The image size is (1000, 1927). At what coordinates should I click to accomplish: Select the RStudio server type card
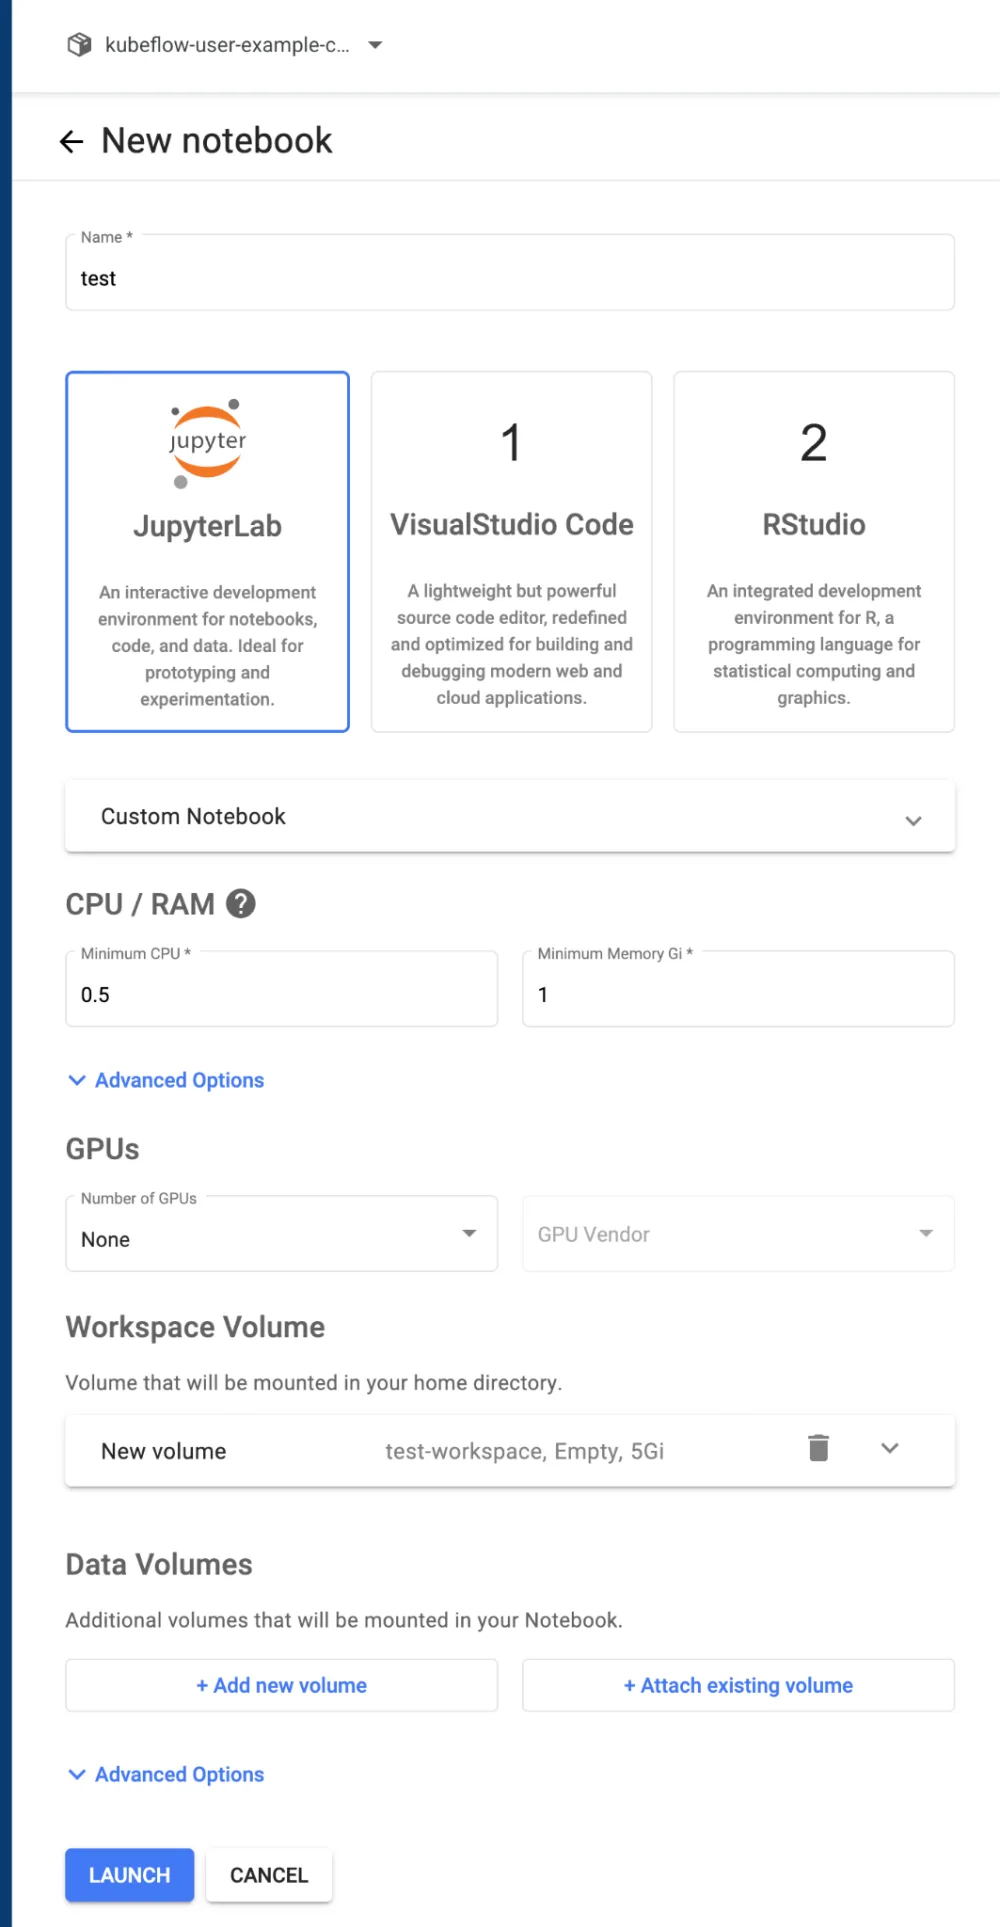click(814, 552)
